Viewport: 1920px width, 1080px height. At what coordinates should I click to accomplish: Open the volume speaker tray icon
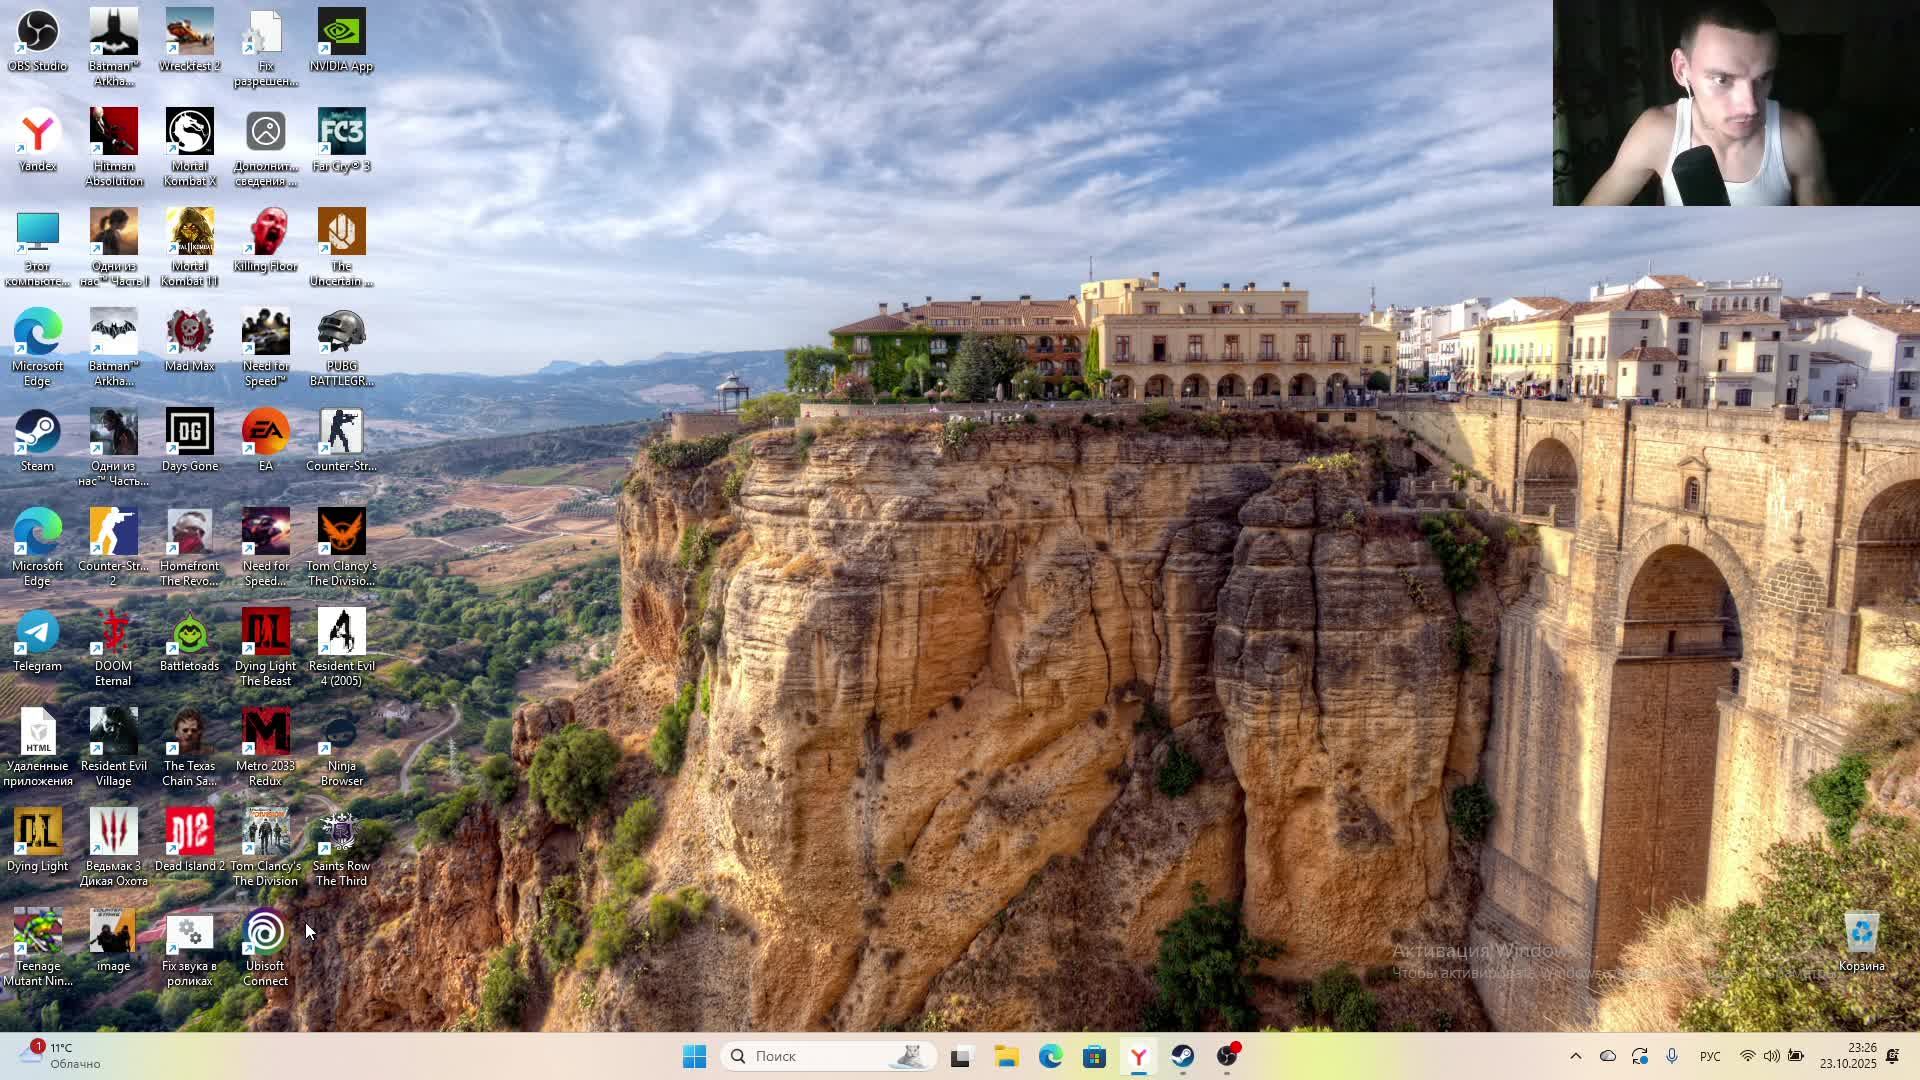point(1771,1056)
